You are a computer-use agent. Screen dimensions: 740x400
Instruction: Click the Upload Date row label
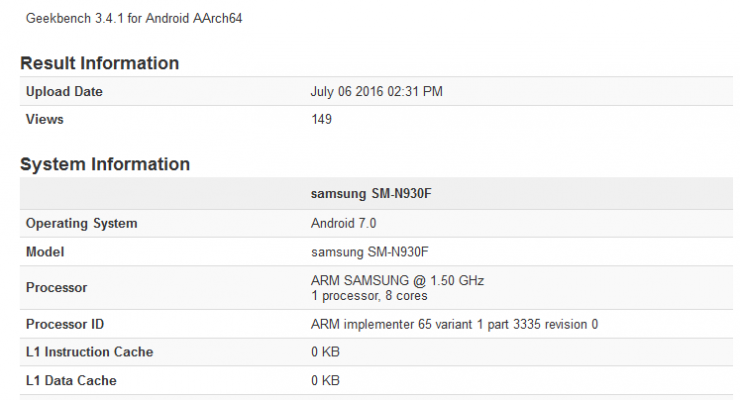(x=64, y=92)
